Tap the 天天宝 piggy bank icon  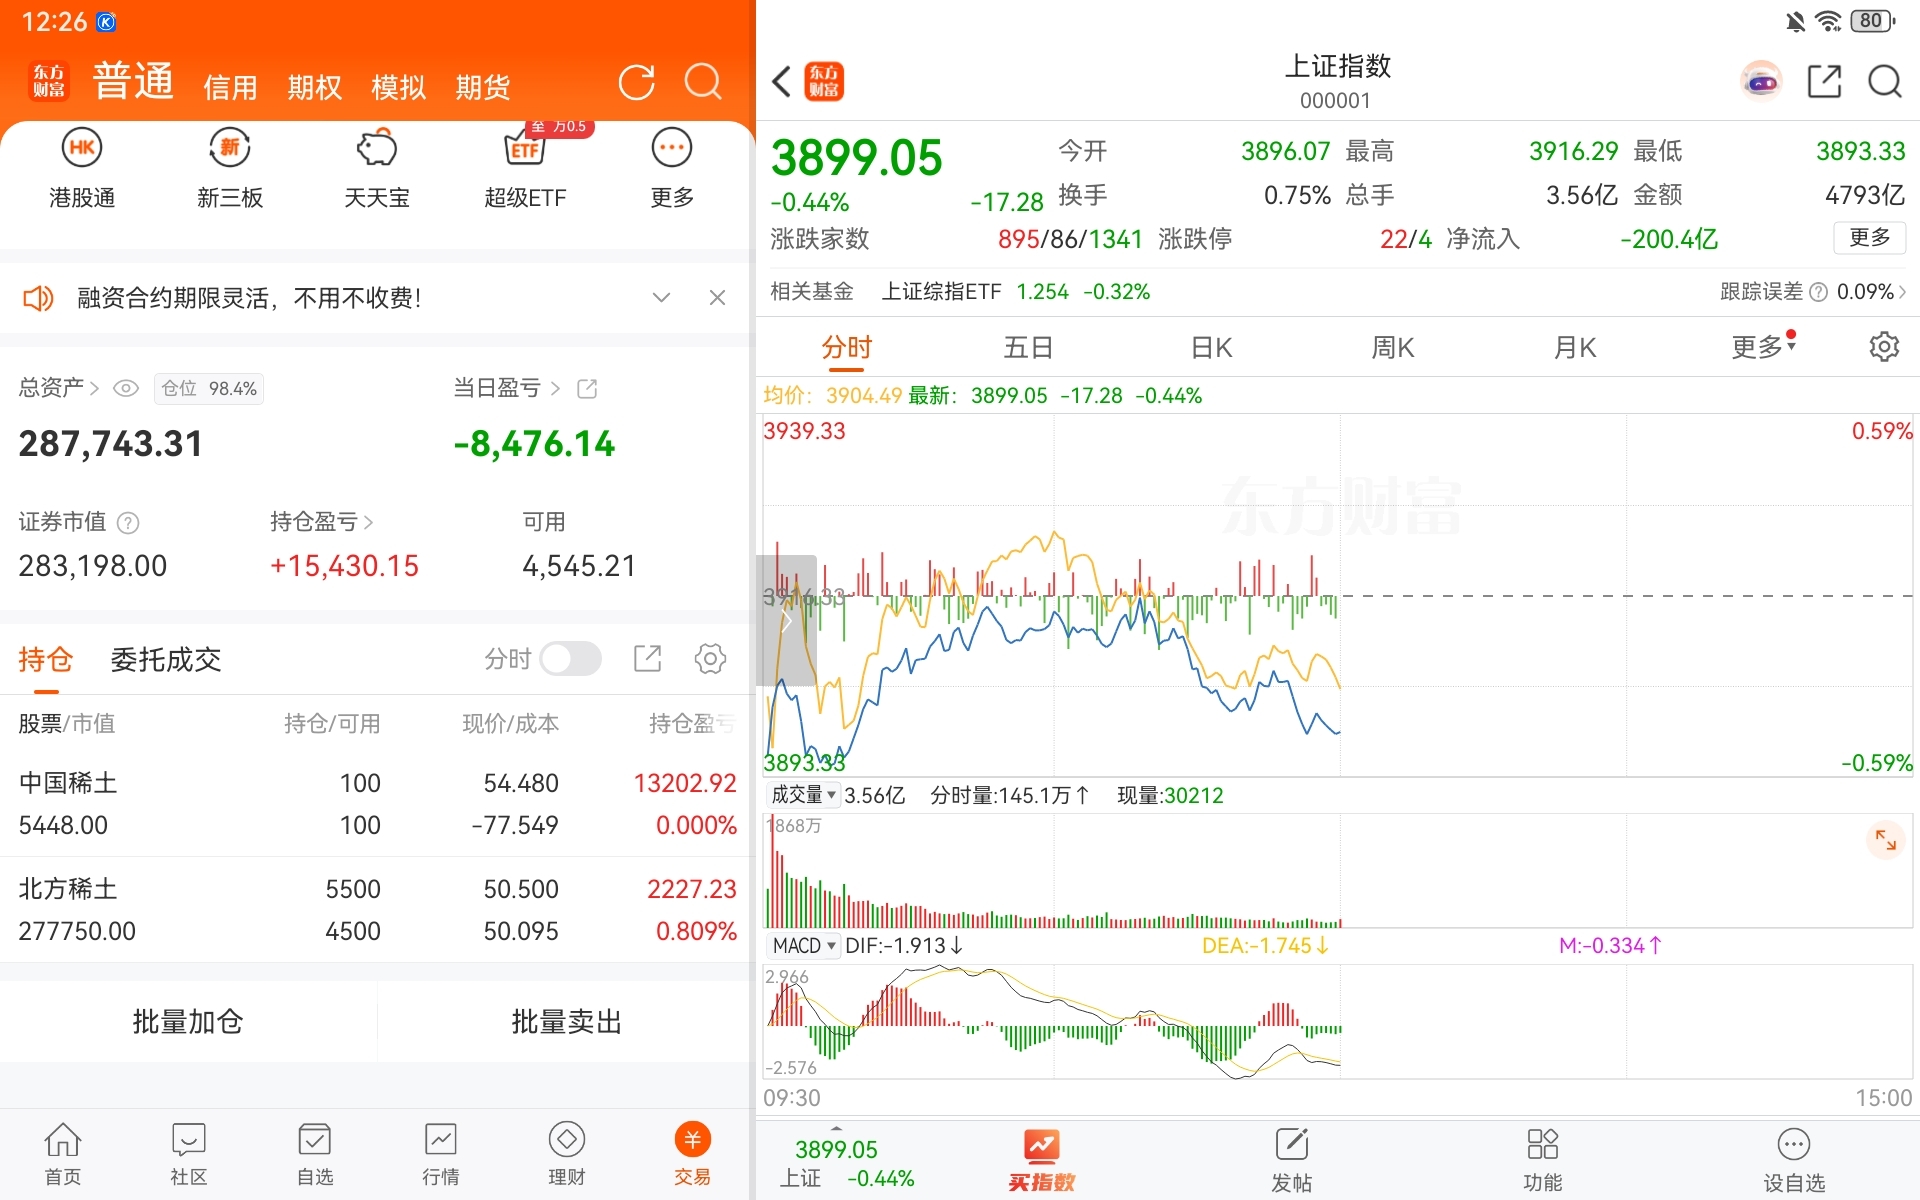click(377, 149)
